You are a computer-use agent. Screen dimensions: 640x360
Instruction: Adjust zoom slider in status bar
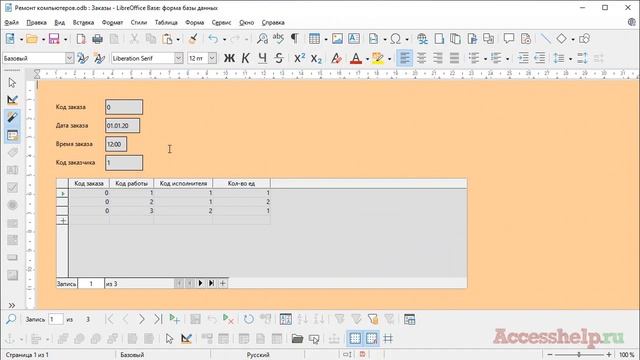579,354
